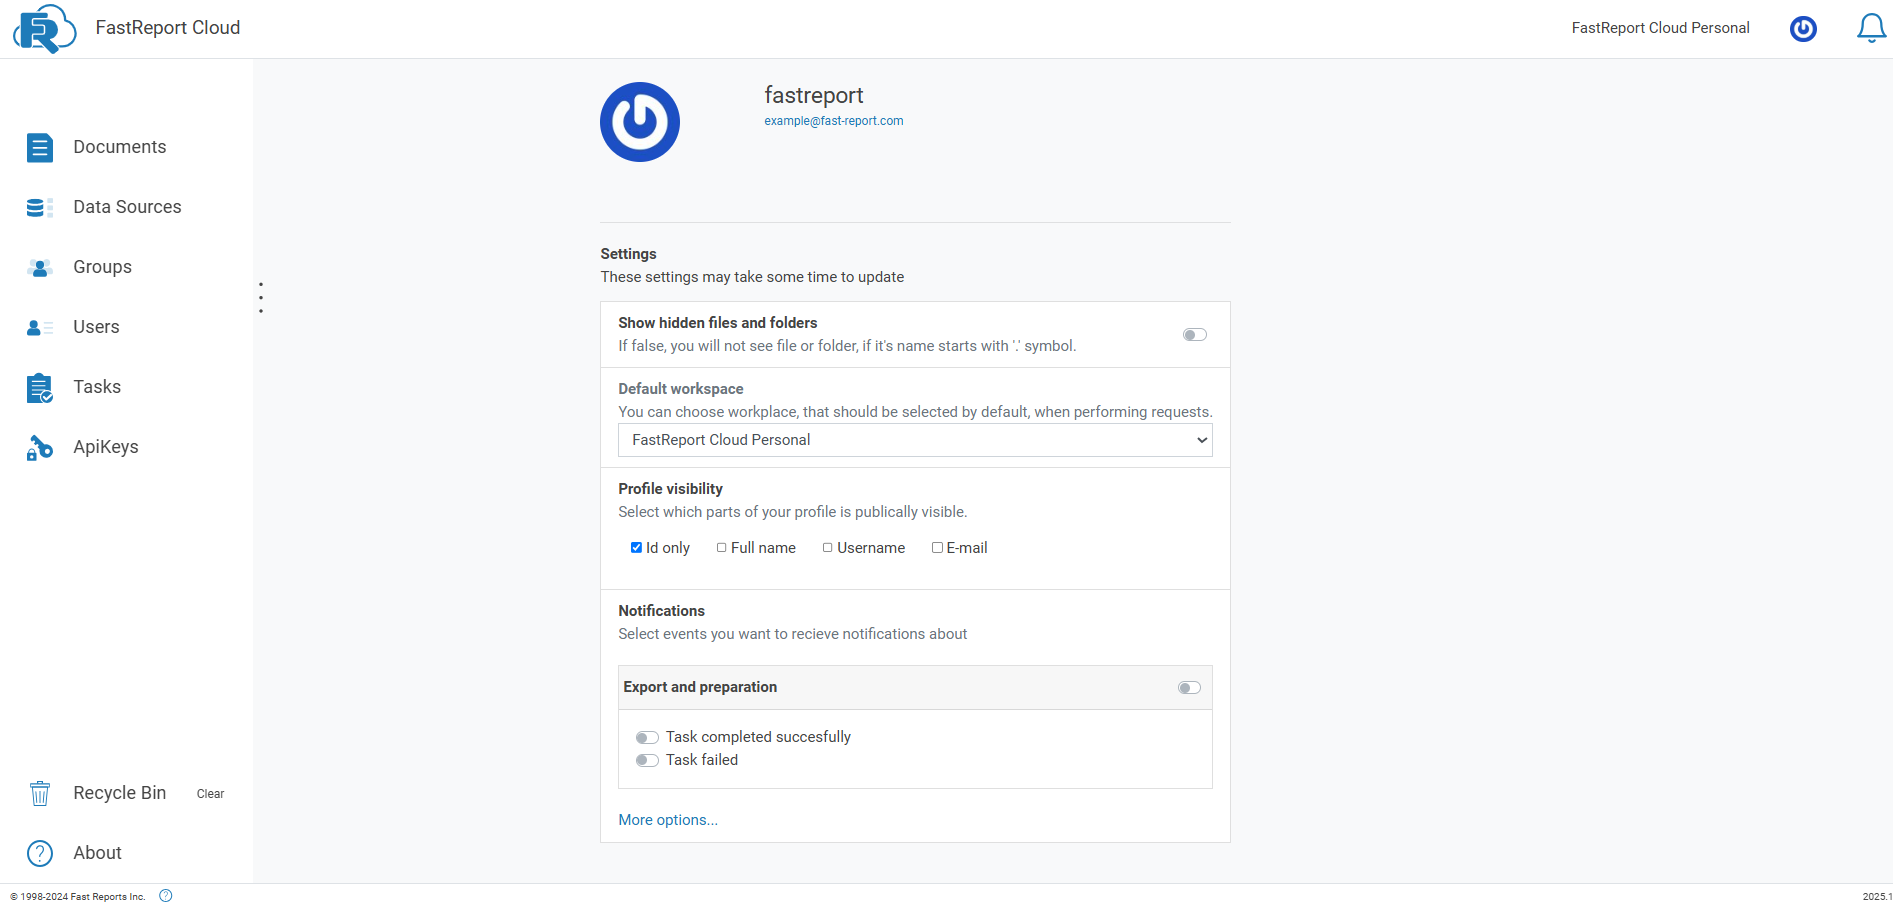Click the About question mark icon

click(40, 853)
